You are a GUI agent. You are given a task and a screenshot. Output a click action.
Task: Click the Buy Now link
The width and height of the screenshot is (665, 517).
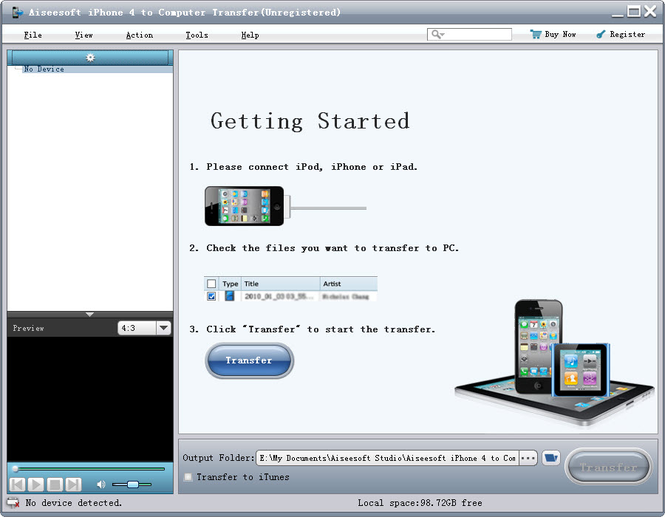tap(560, 34)
